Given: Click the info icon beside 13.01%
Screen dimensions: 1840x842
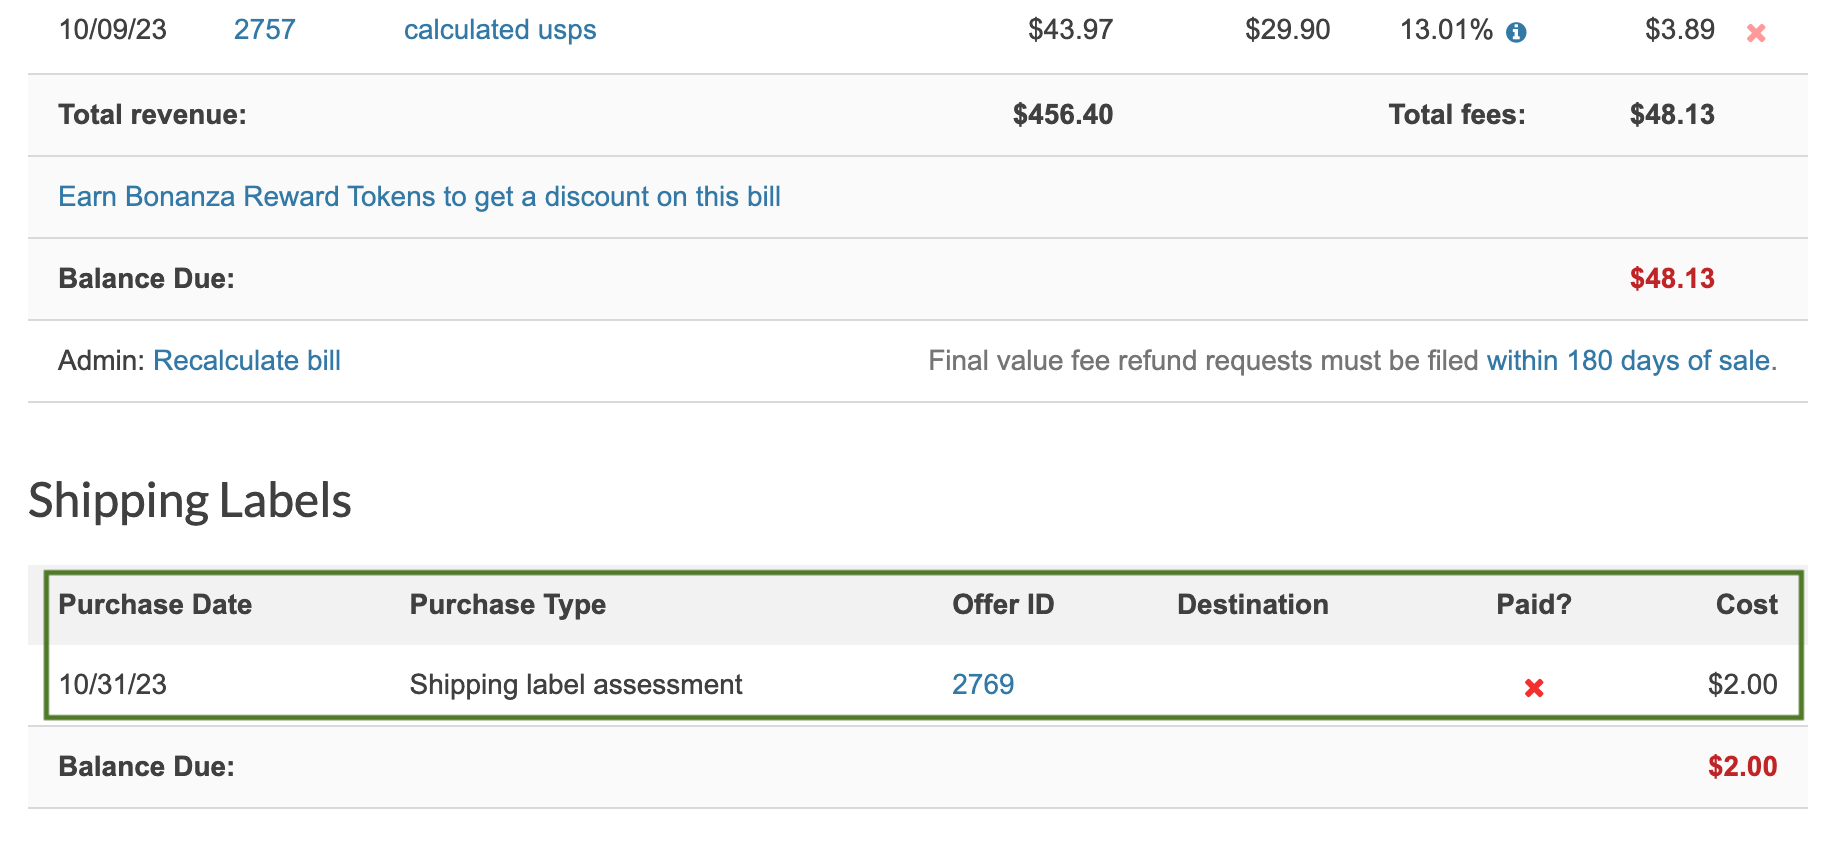Looking at the screenshot, I should coord(1516,33).
